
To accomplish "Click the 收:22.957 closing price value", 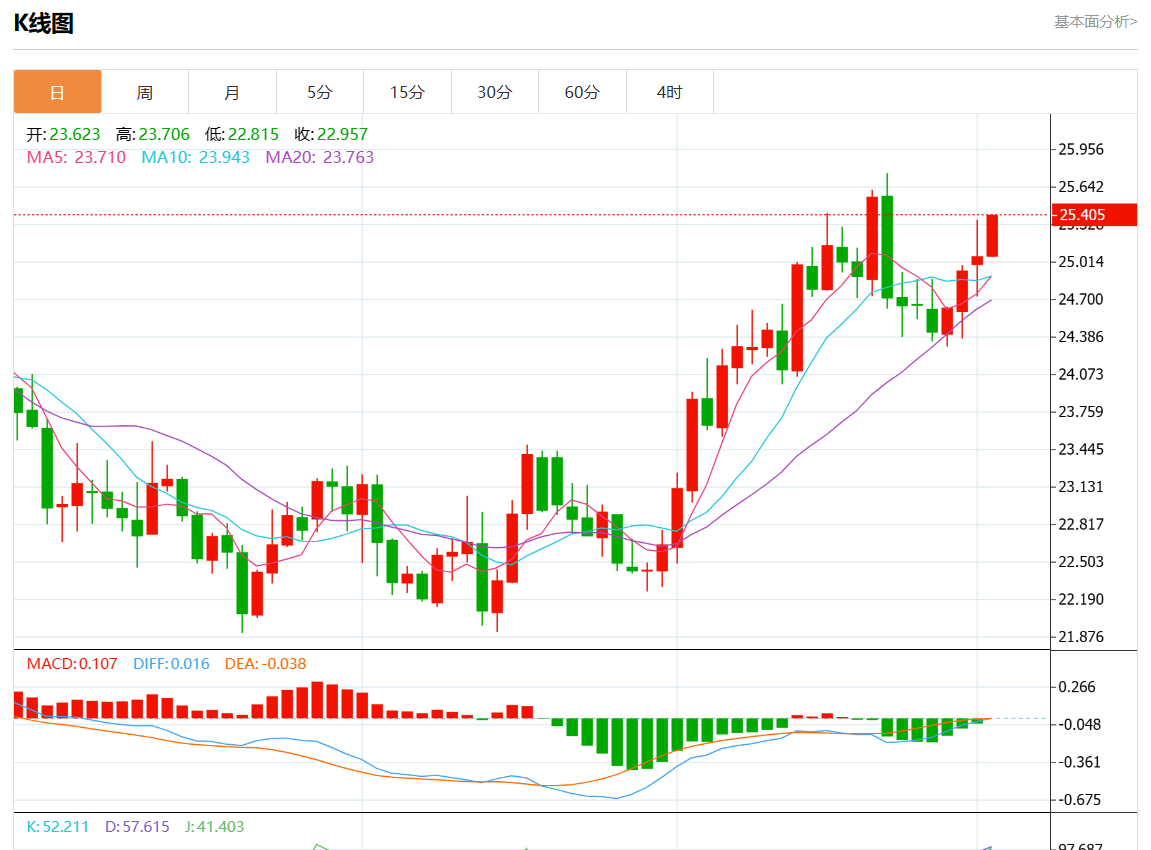I will coord(331,134).
